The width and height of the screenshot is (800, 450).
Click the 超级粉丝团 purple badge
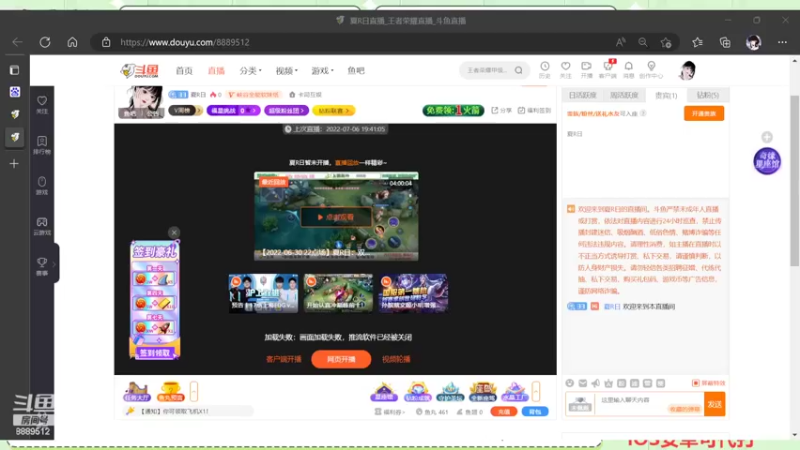point(286,110)
